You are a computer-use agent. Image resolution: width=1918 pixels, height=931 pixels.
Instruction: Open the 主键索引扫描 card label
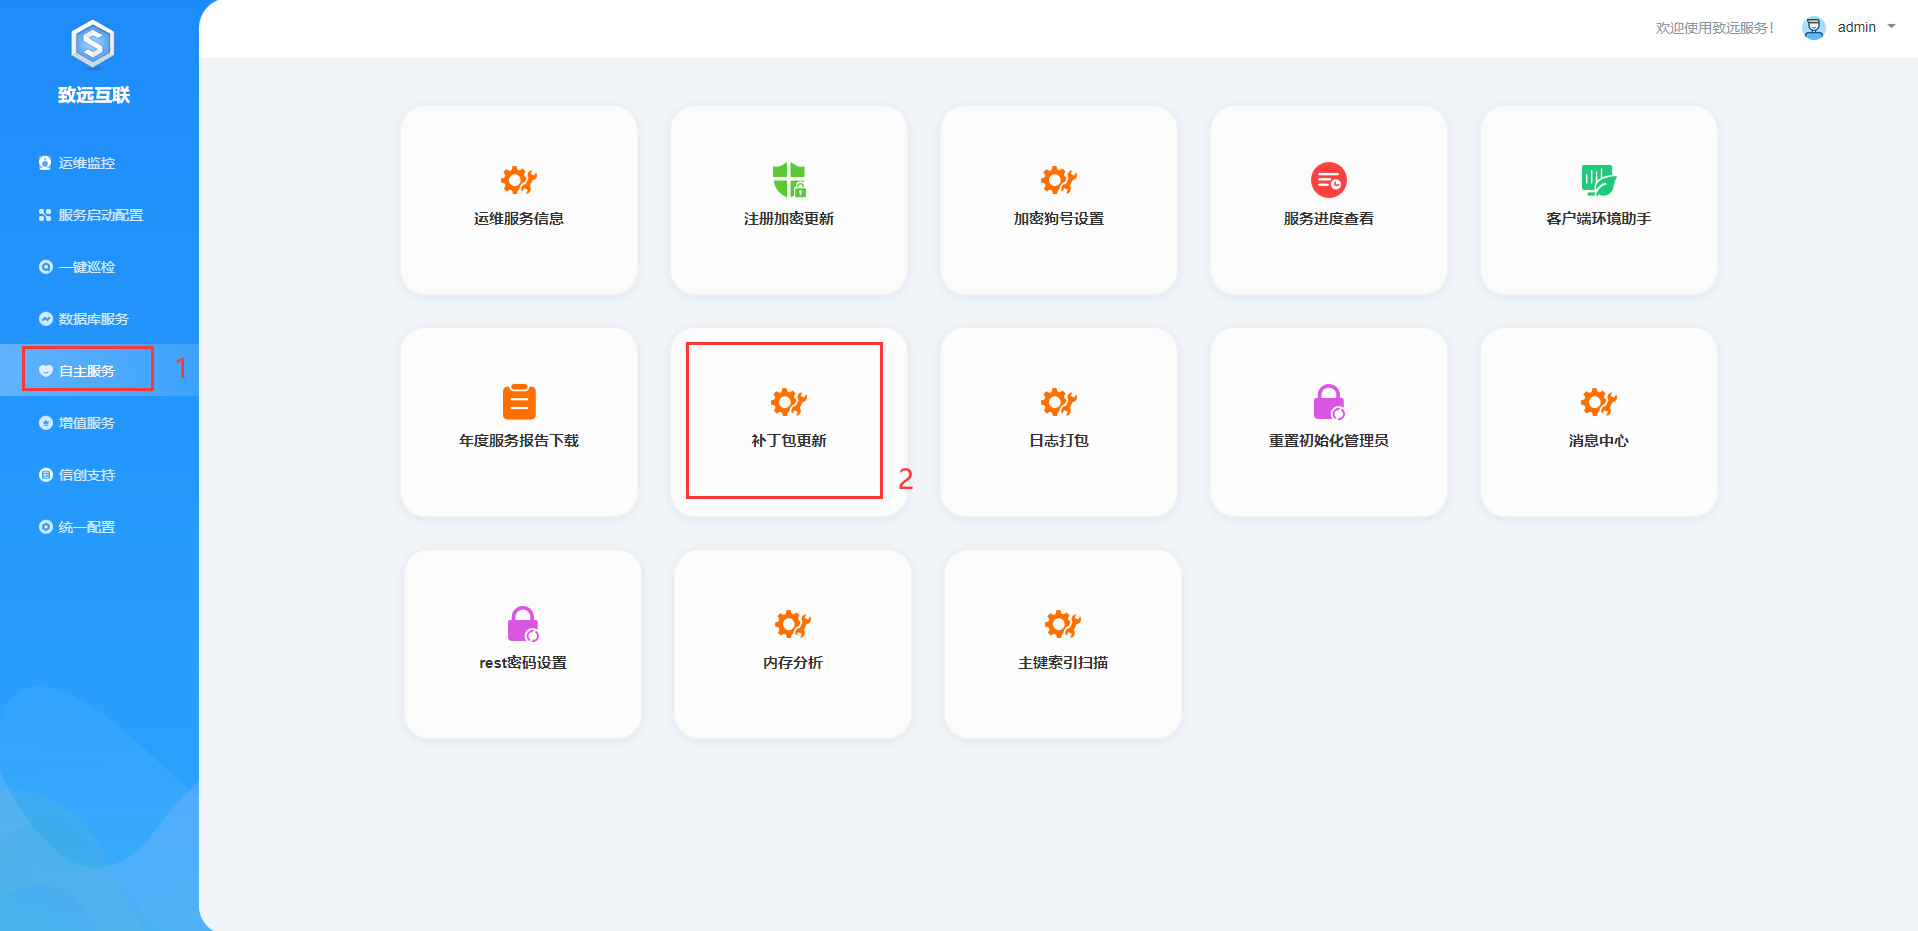(x=1063, y=663)
